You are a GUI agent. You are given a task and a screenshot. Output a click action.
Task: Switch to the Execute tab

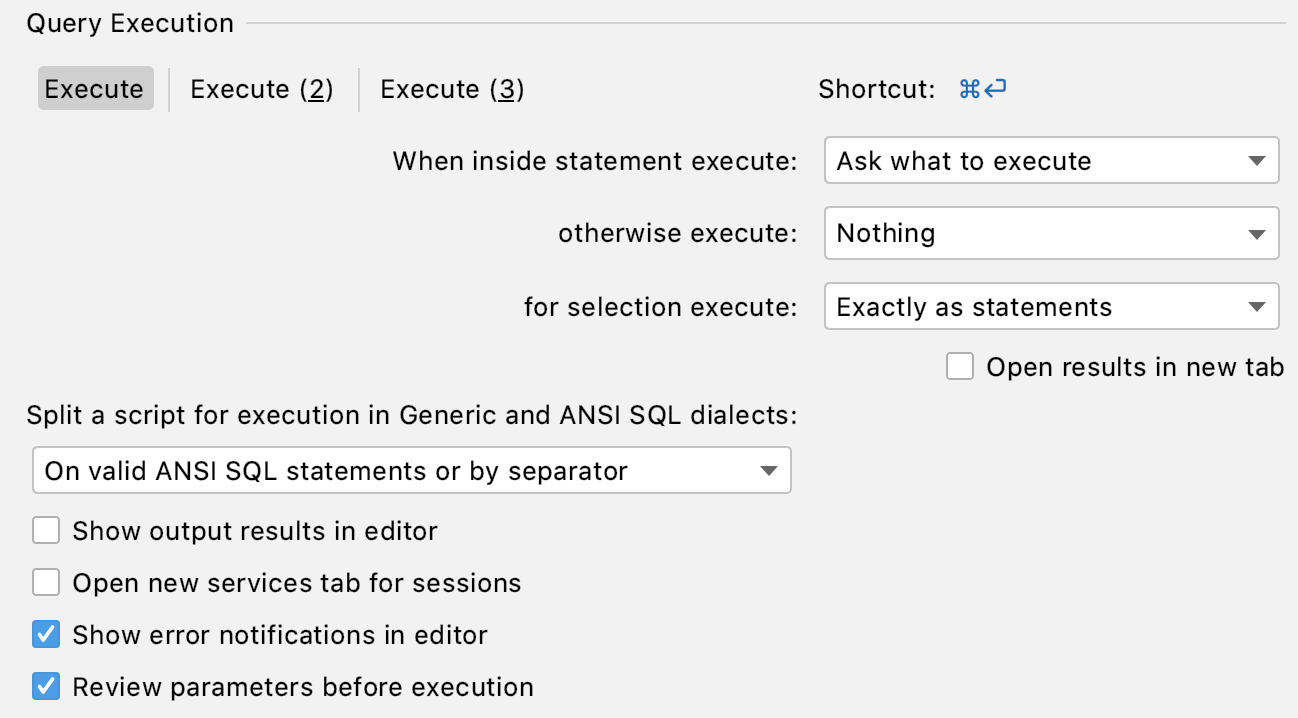(x=95, y=89)
